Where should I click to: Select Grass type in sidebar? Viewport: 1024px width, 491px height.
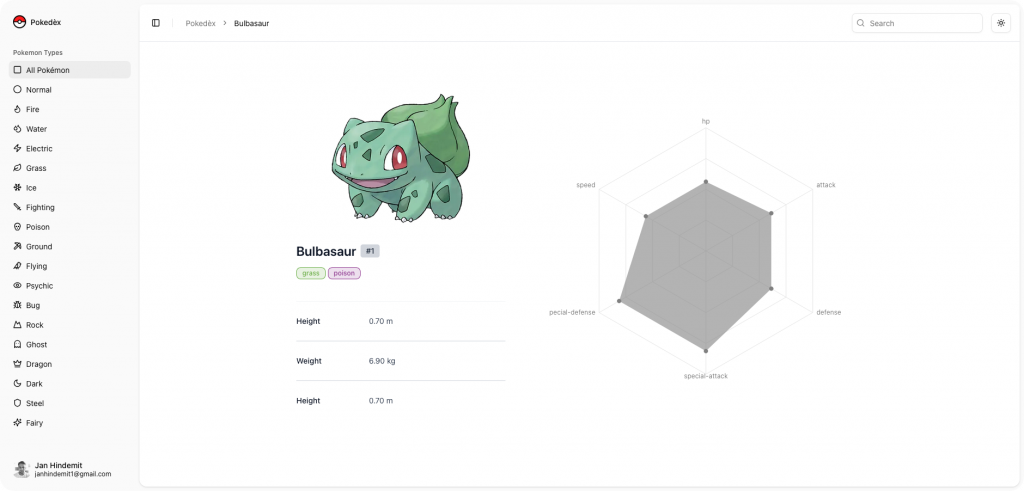pyautogui.click(x=36, y=168)
